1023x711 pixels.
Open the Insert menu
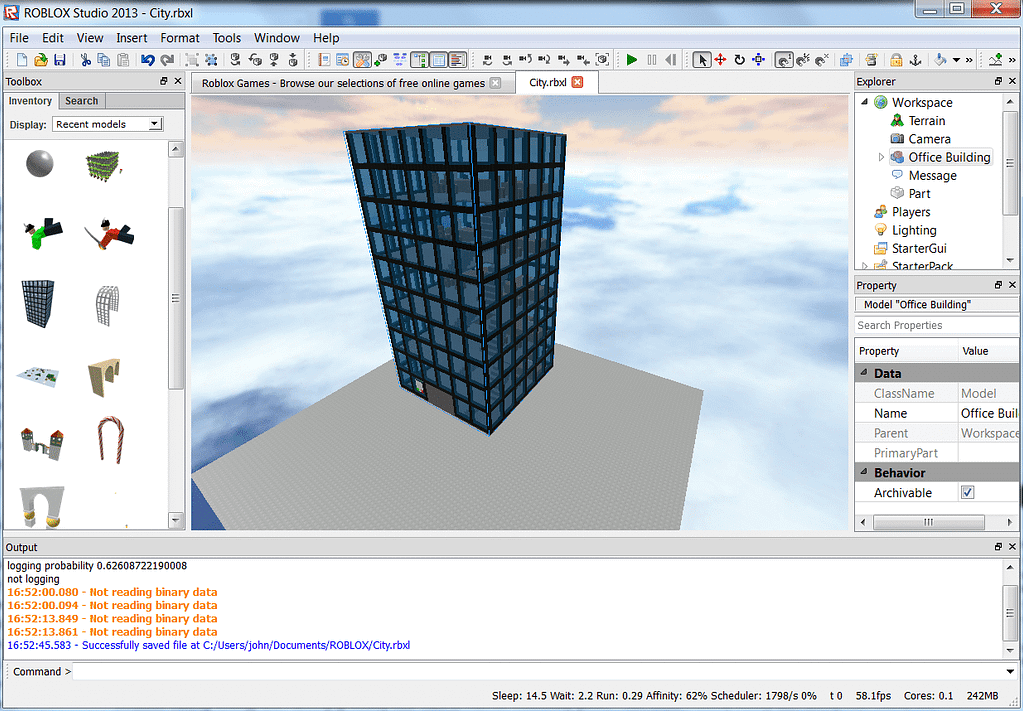click(131, 38)
